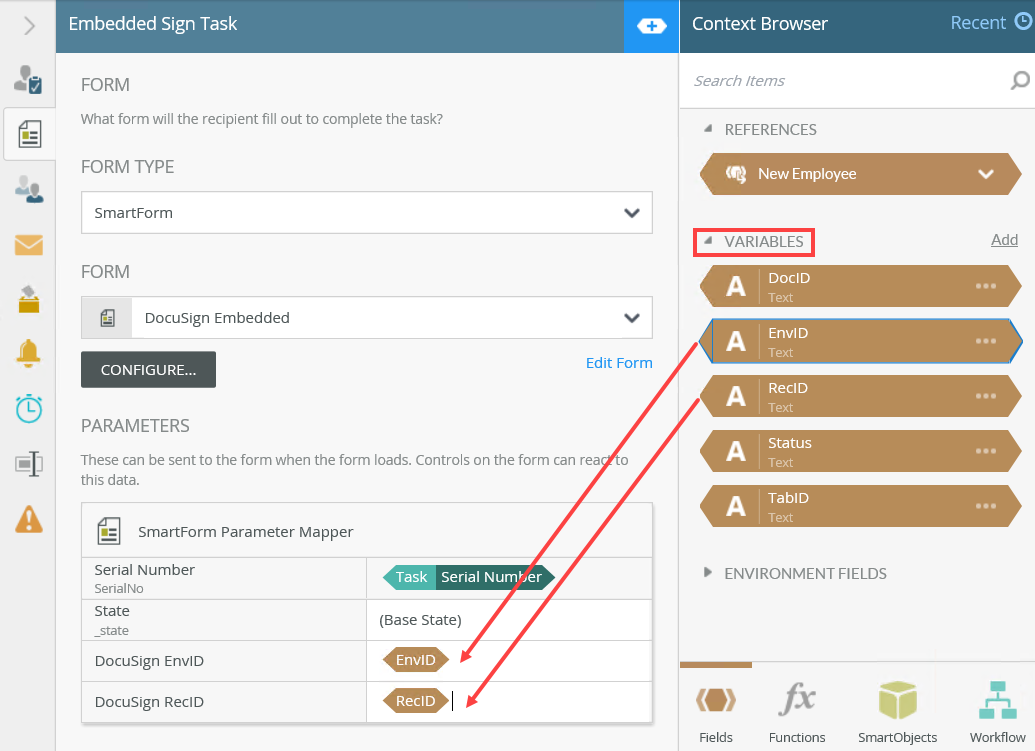Open the email notification envelope icon

coord(28,244)
